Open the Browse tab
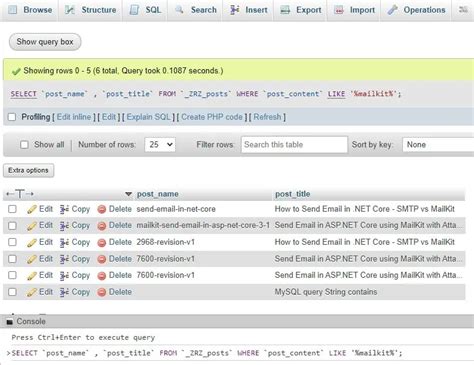The width and height of the screenshot is (474, 365). tap(30, 10)
